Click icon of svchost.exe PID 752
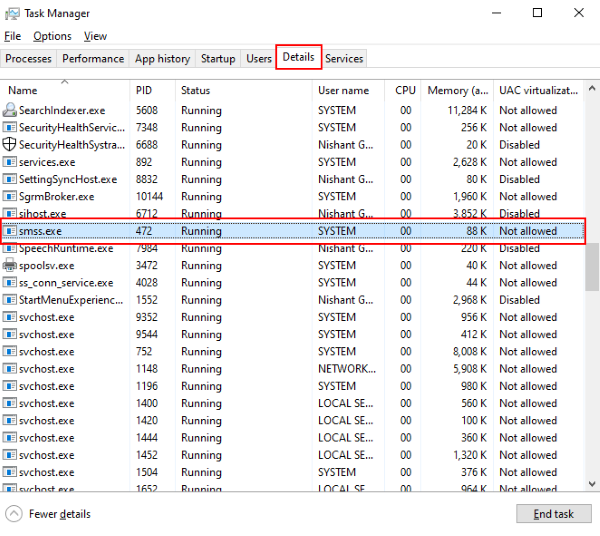 coord(10,351)
